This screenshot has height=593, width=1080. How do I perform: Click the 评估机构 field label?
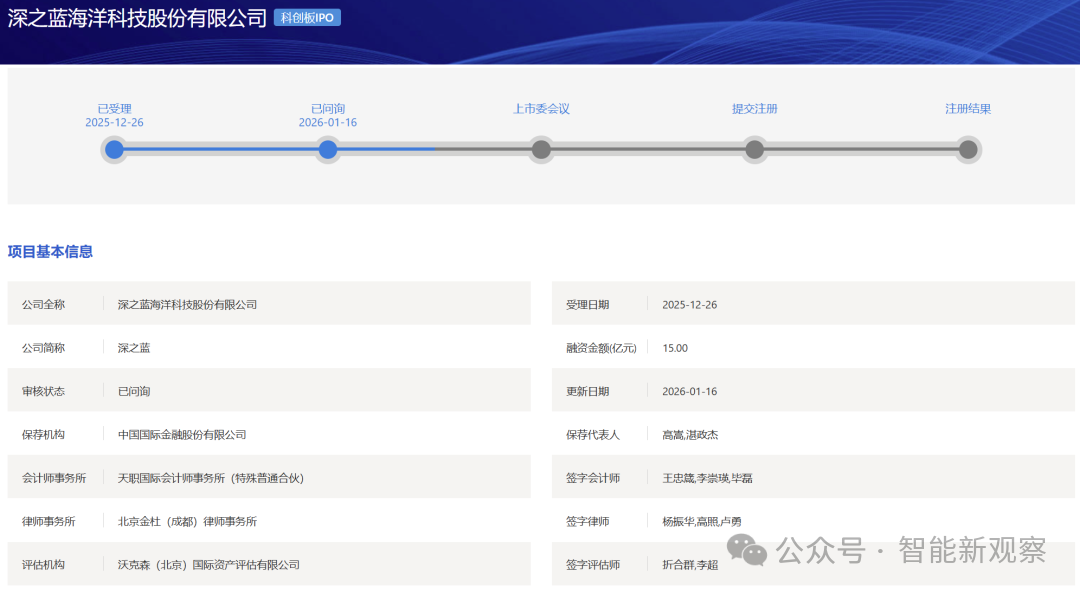[x=43, y=565]
